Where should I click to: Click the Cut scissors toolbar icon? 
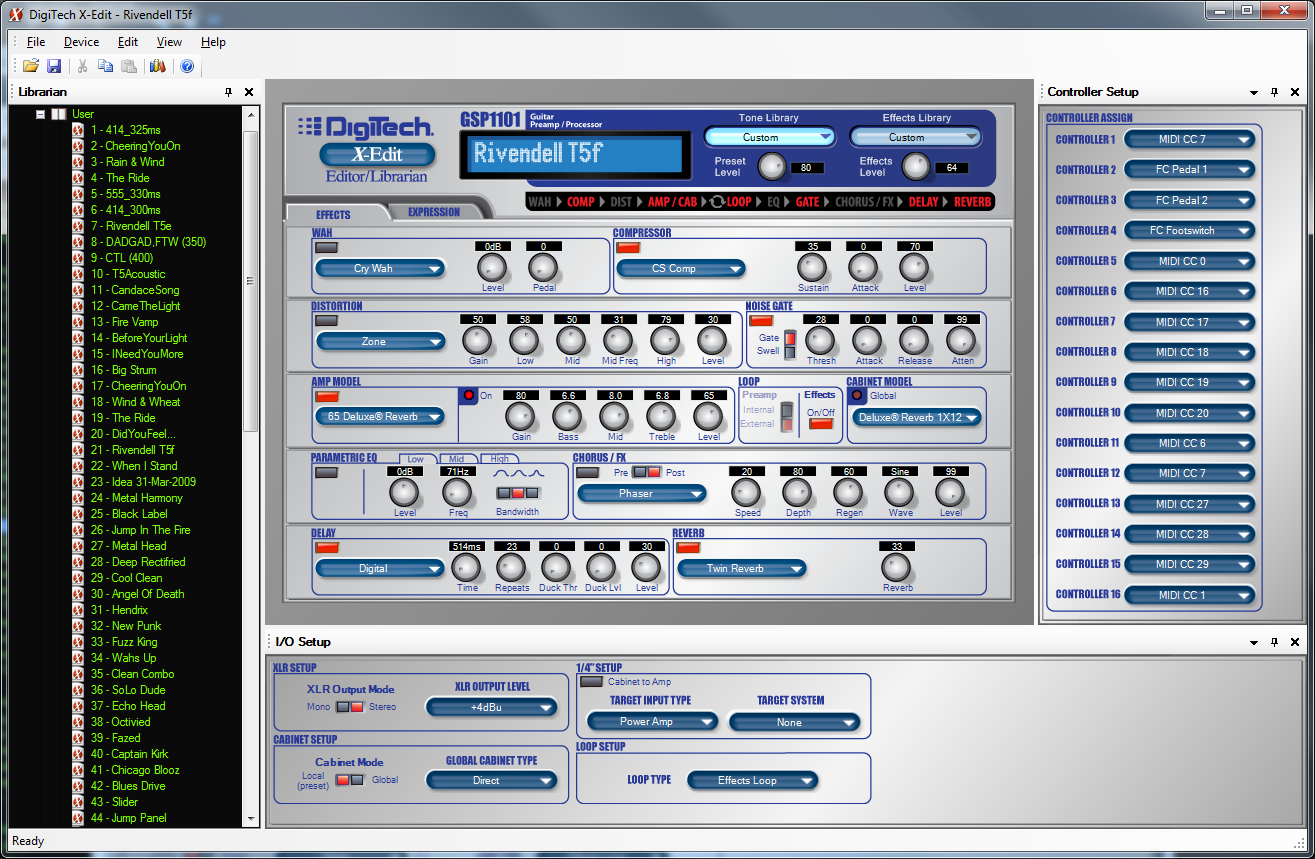click(x=83, y=66)
